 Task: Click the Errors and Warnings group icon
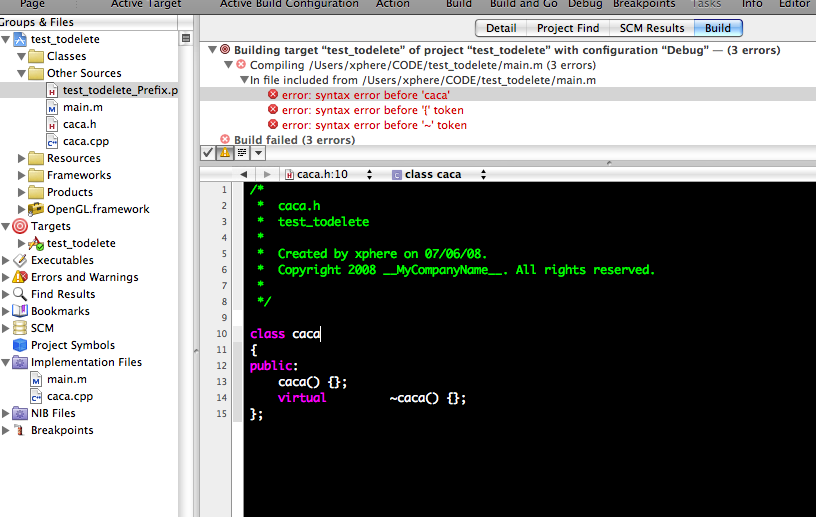20,277
